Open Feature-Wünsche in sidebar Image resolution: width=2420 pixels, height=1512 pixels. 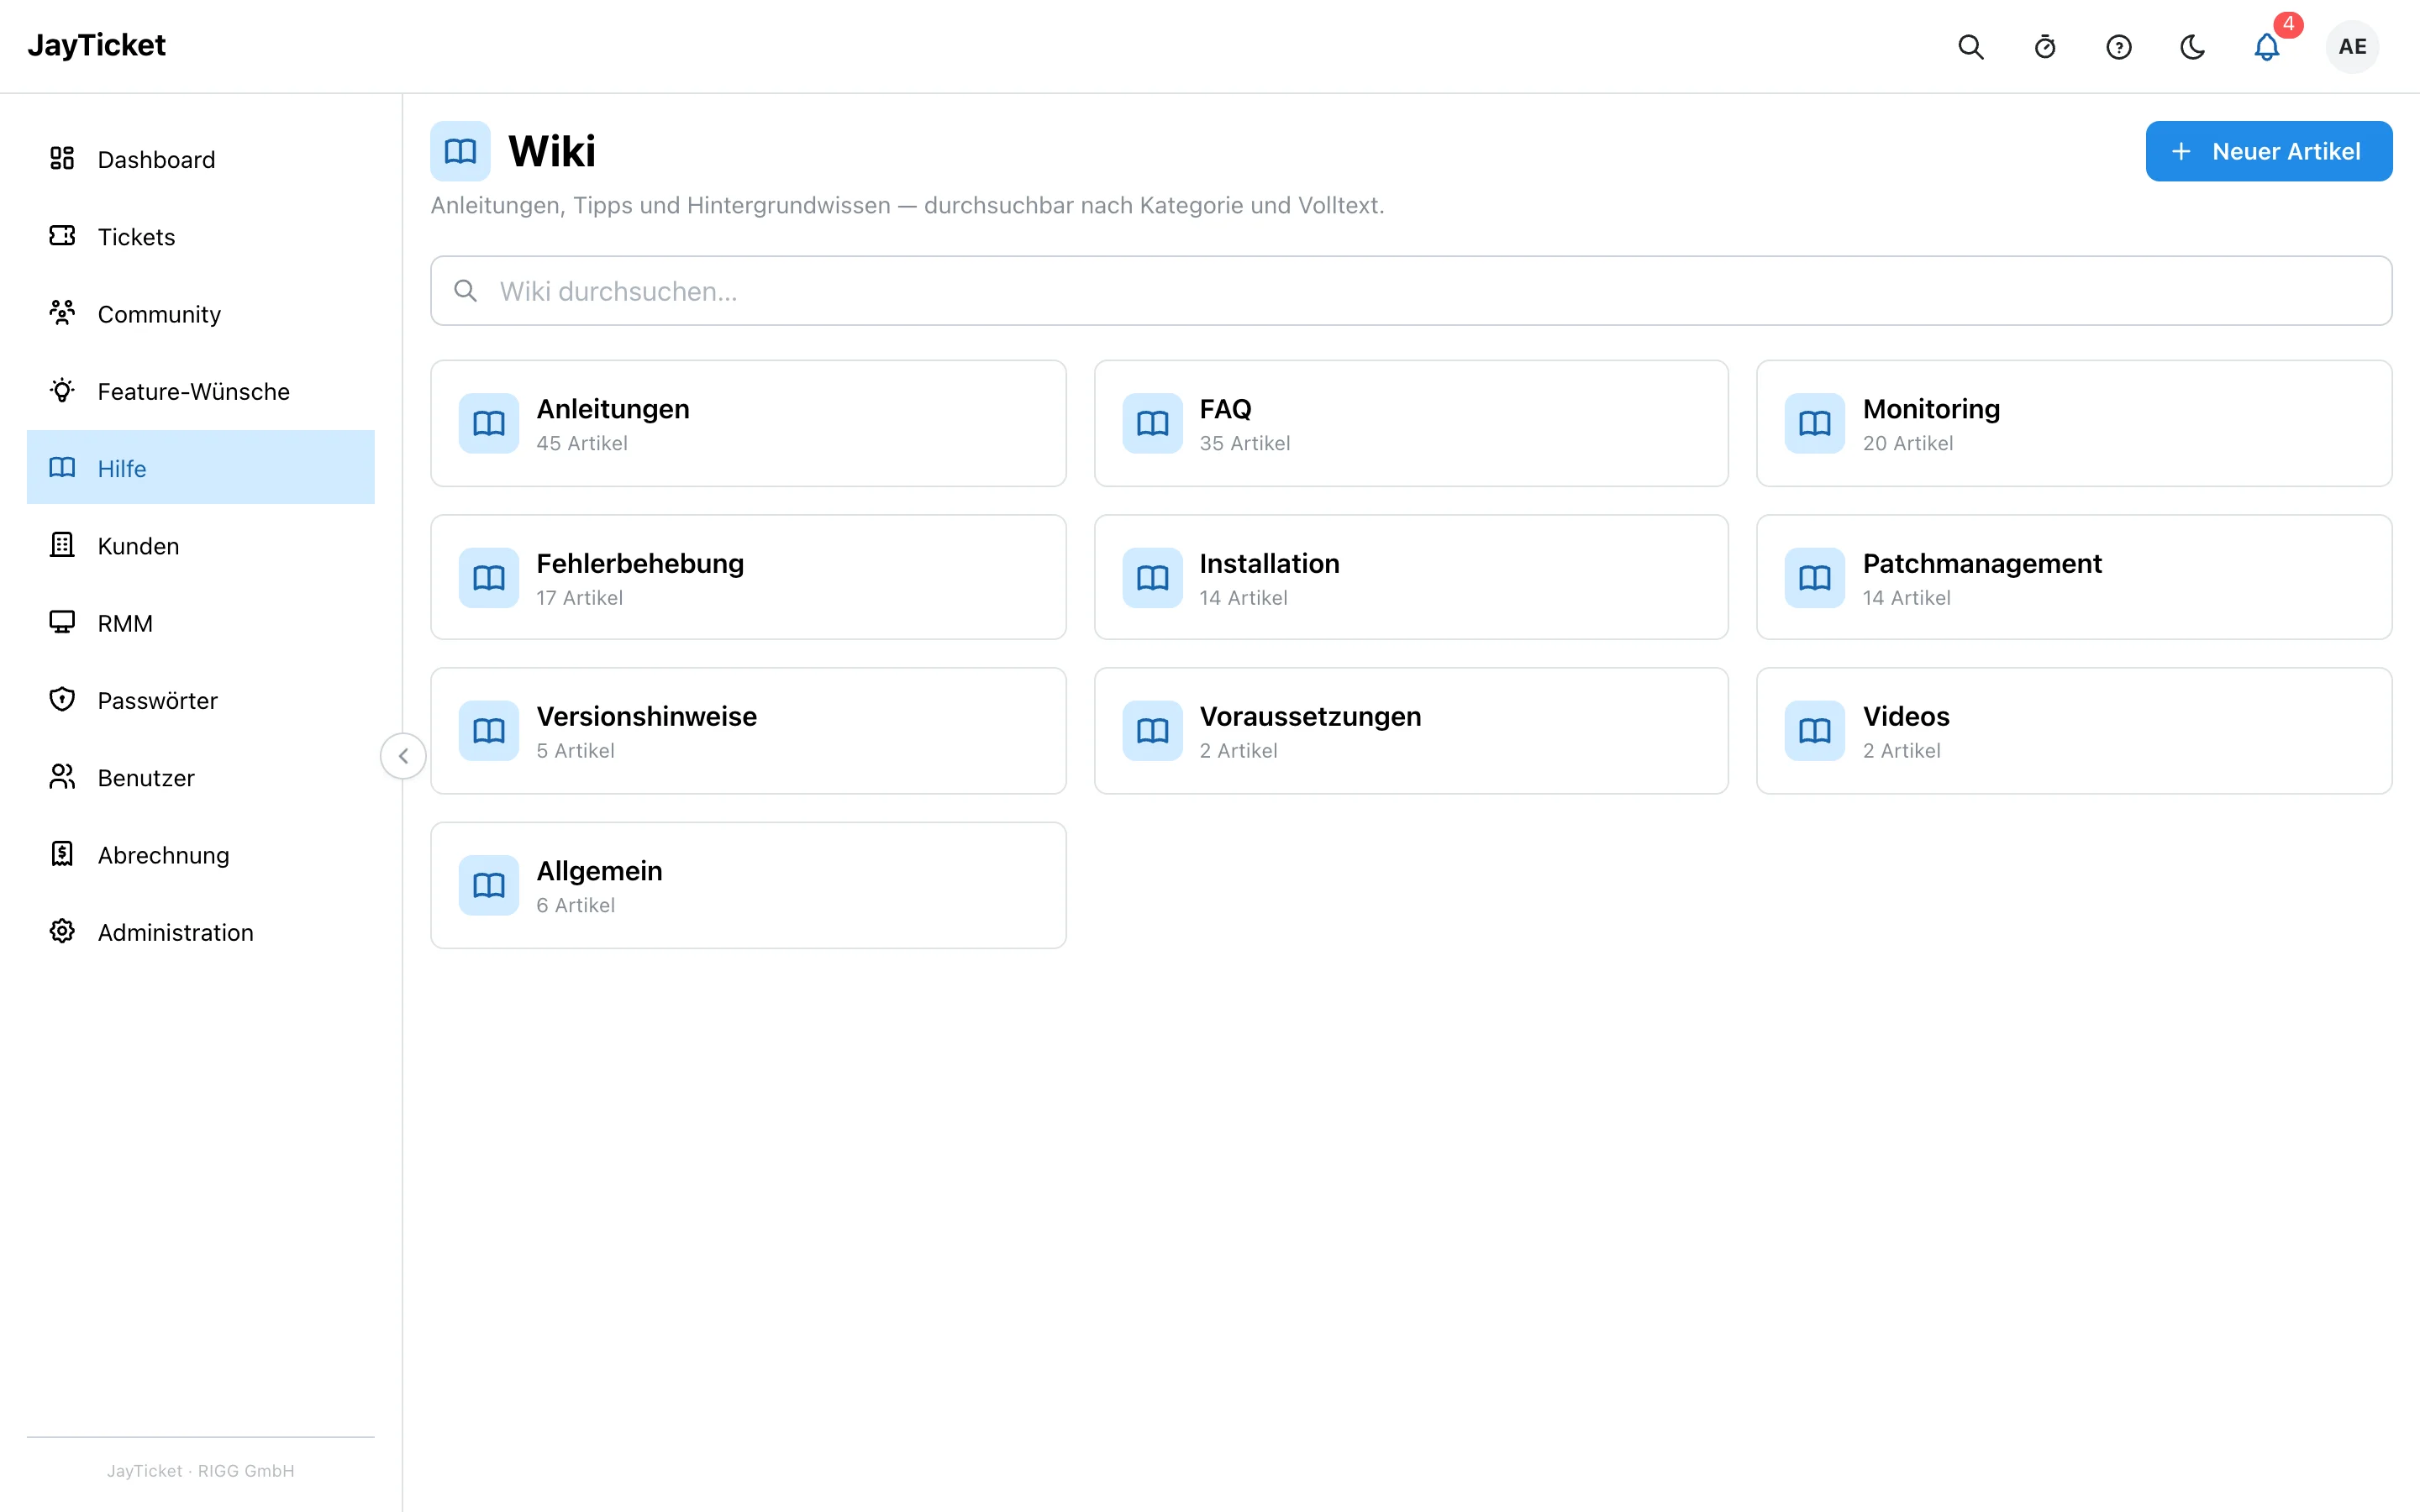pyautogui.click(x=201, y=391)
